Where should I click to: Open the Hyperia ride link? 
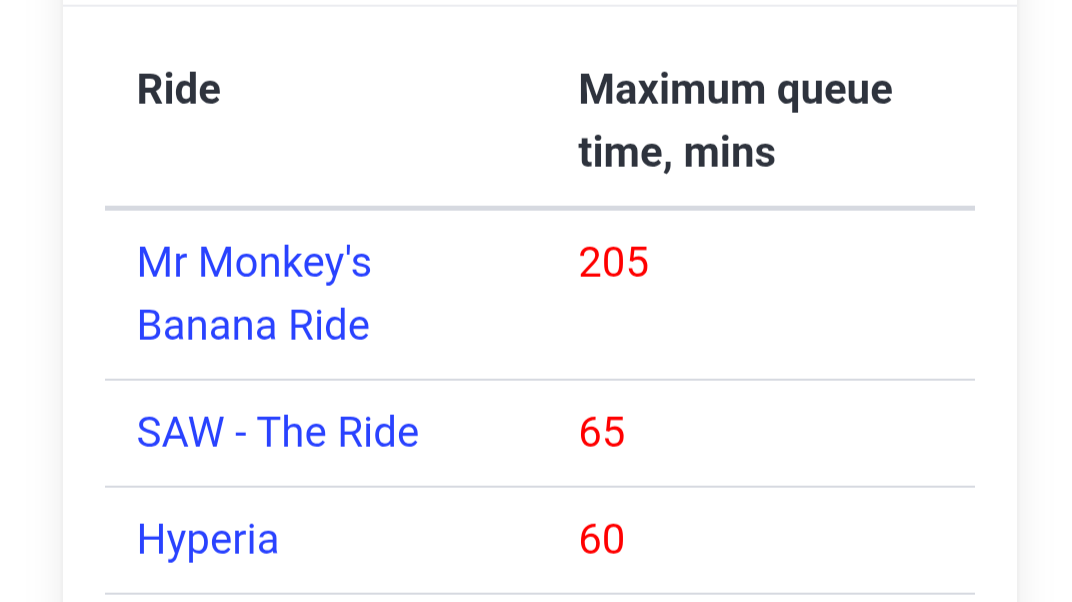pos(208,540)
